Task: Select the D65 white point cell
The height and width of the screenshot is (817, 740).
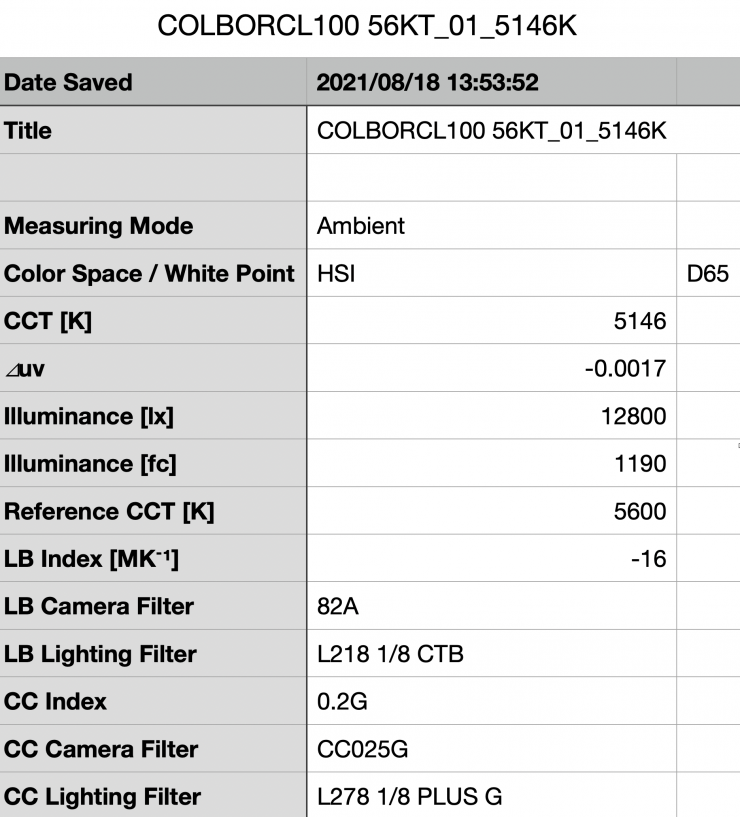Action: coord(707,274)
